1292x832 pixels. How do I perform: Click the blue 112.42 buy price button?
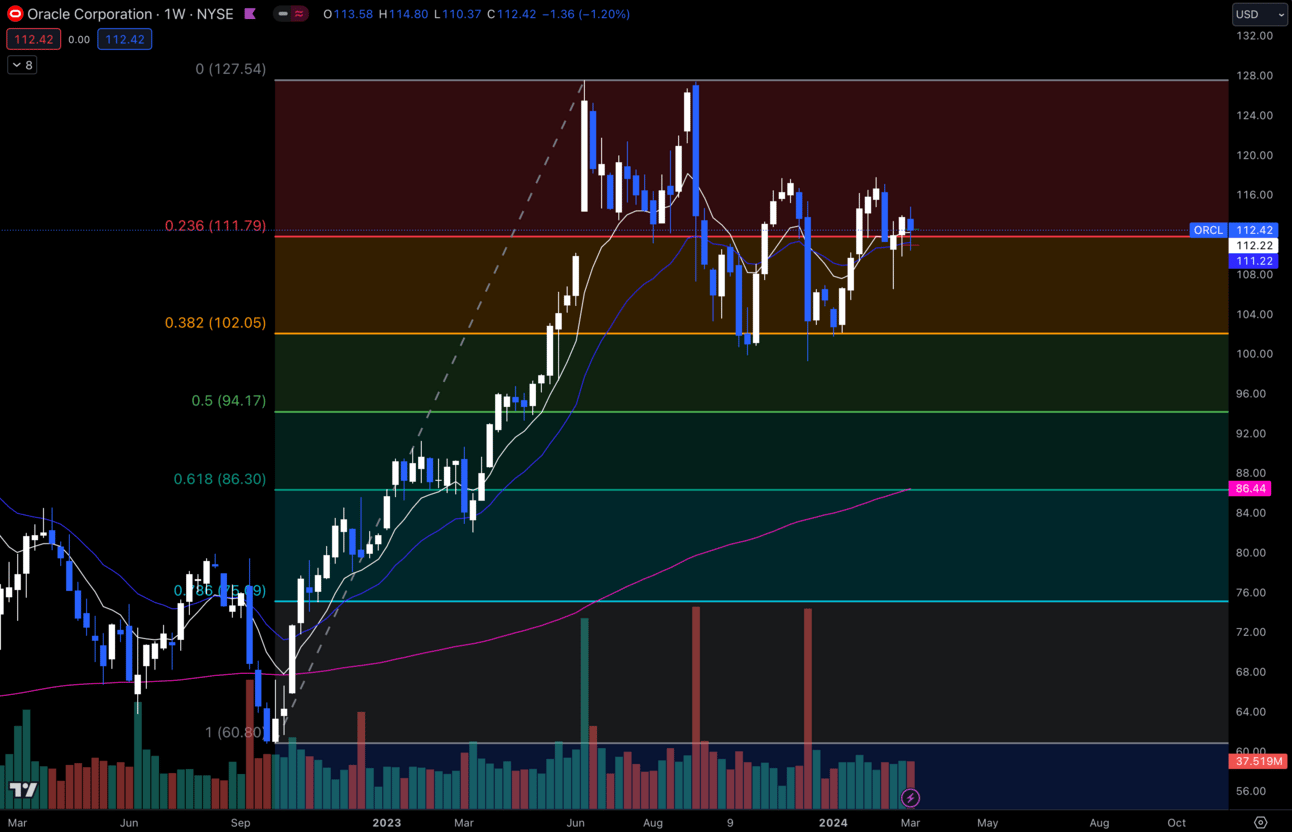pos(125,40)
